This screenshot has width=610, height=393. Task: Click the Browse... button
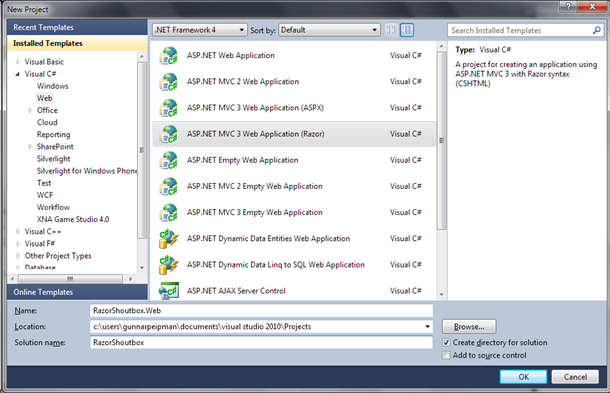pyautogui.click(x=469, y=326)
